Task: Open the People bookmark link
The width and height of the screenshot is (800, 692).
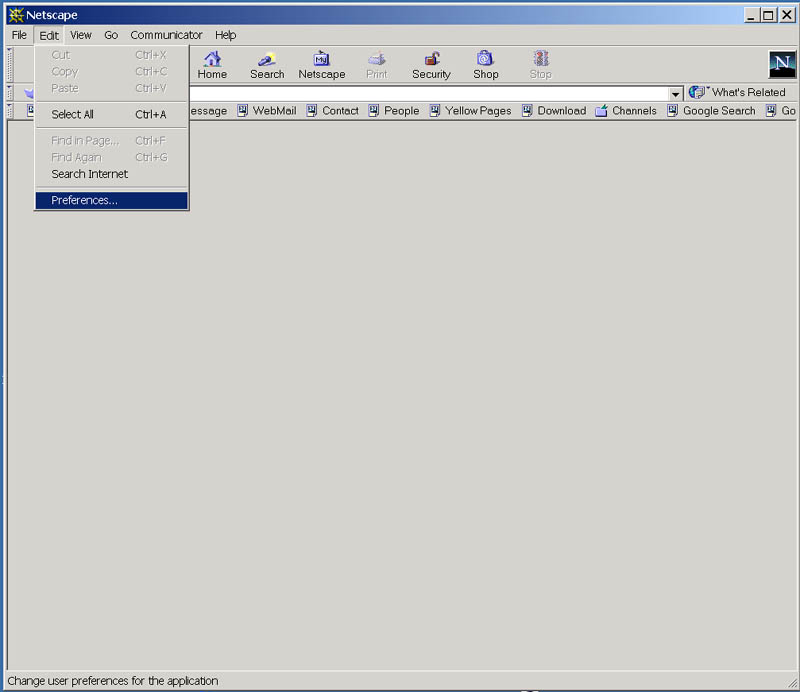Action: [402, 111]
